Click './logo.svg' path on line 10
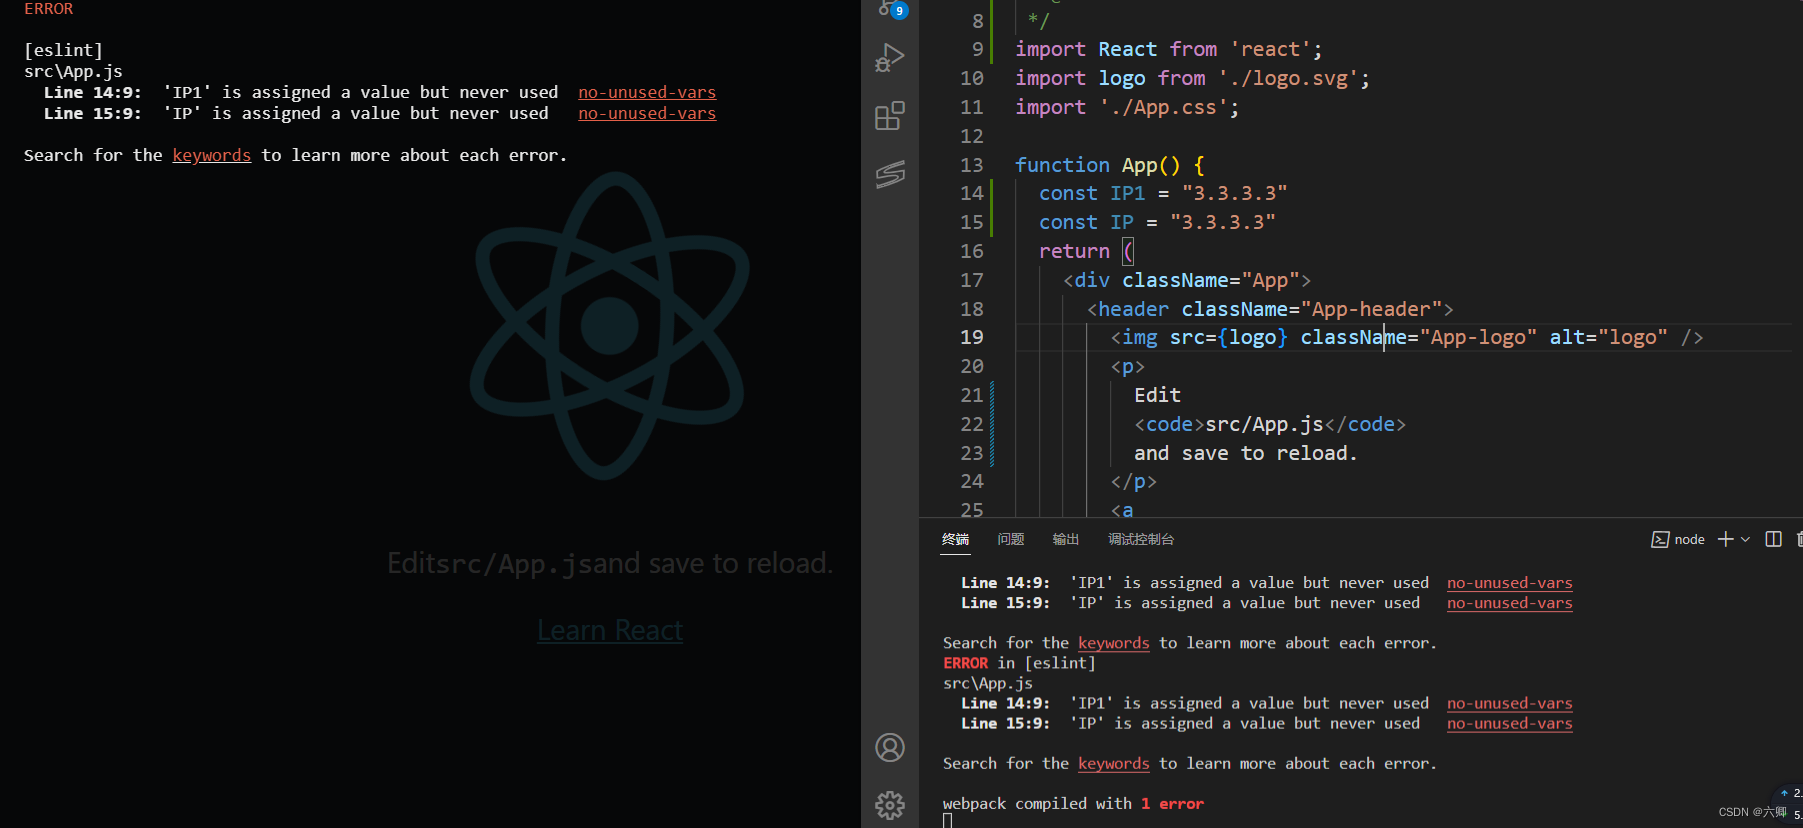This screenshot has width=1803, height=828. (x=1288, y=78)
